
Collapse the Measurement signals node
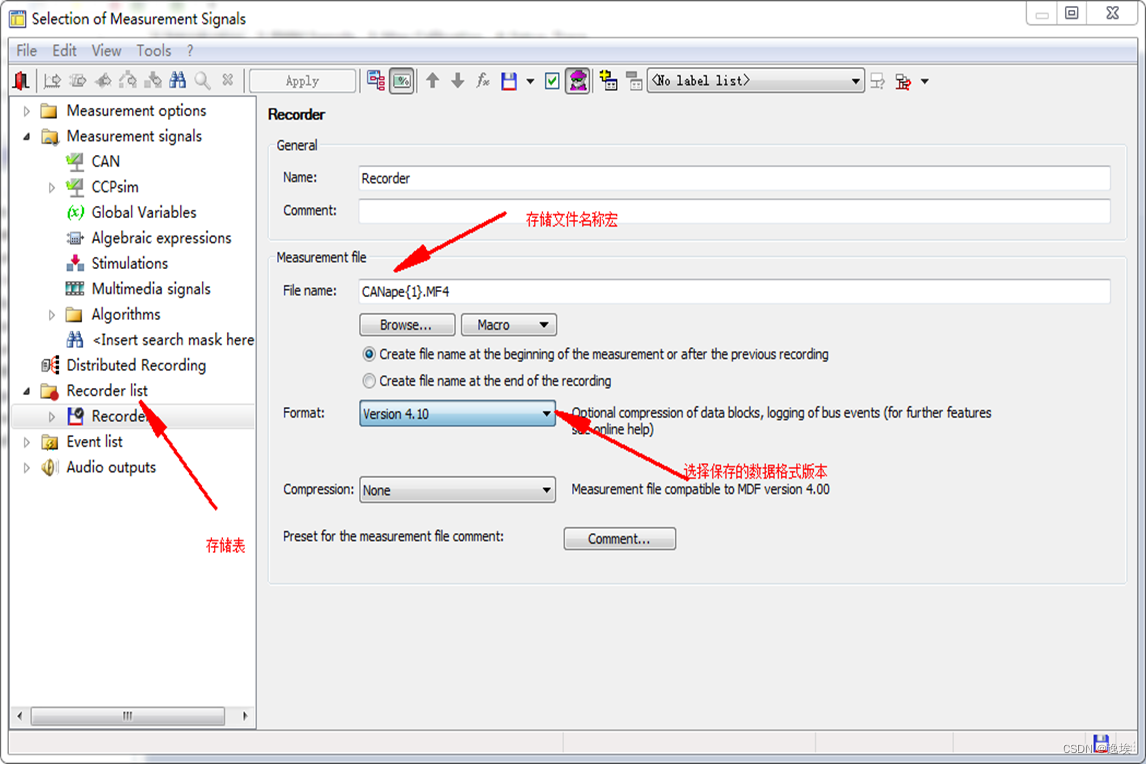pos(26,137)
